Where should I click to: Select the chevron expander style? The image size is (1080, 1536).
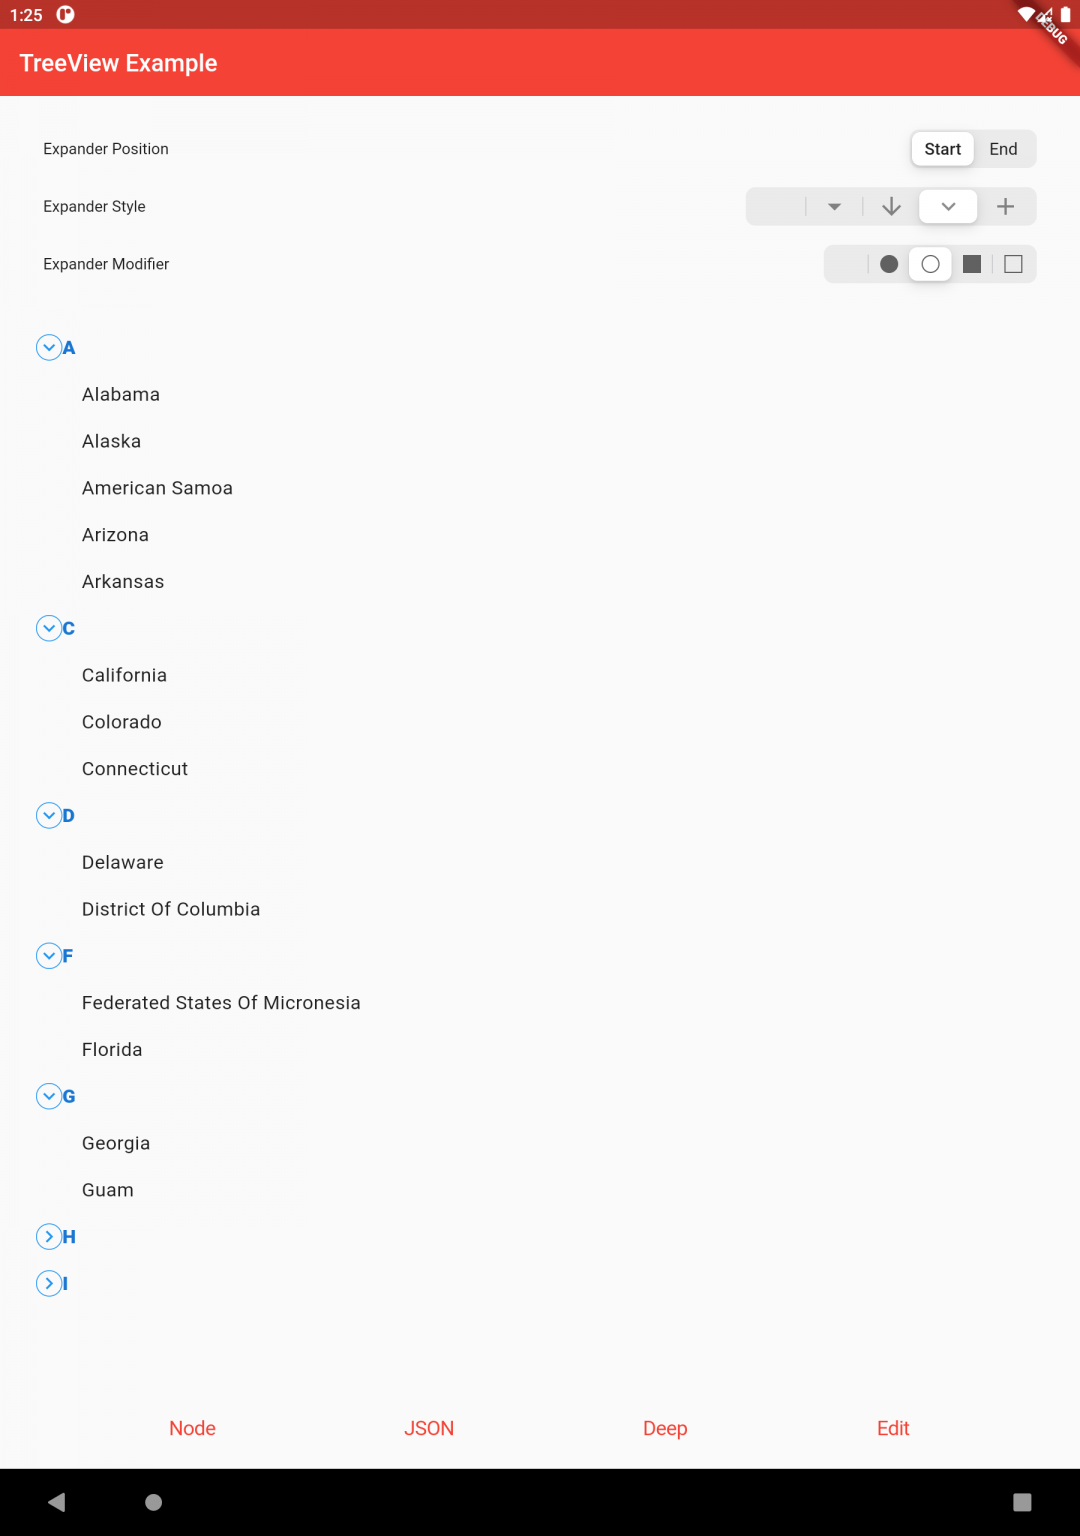[x=948, y=207]
